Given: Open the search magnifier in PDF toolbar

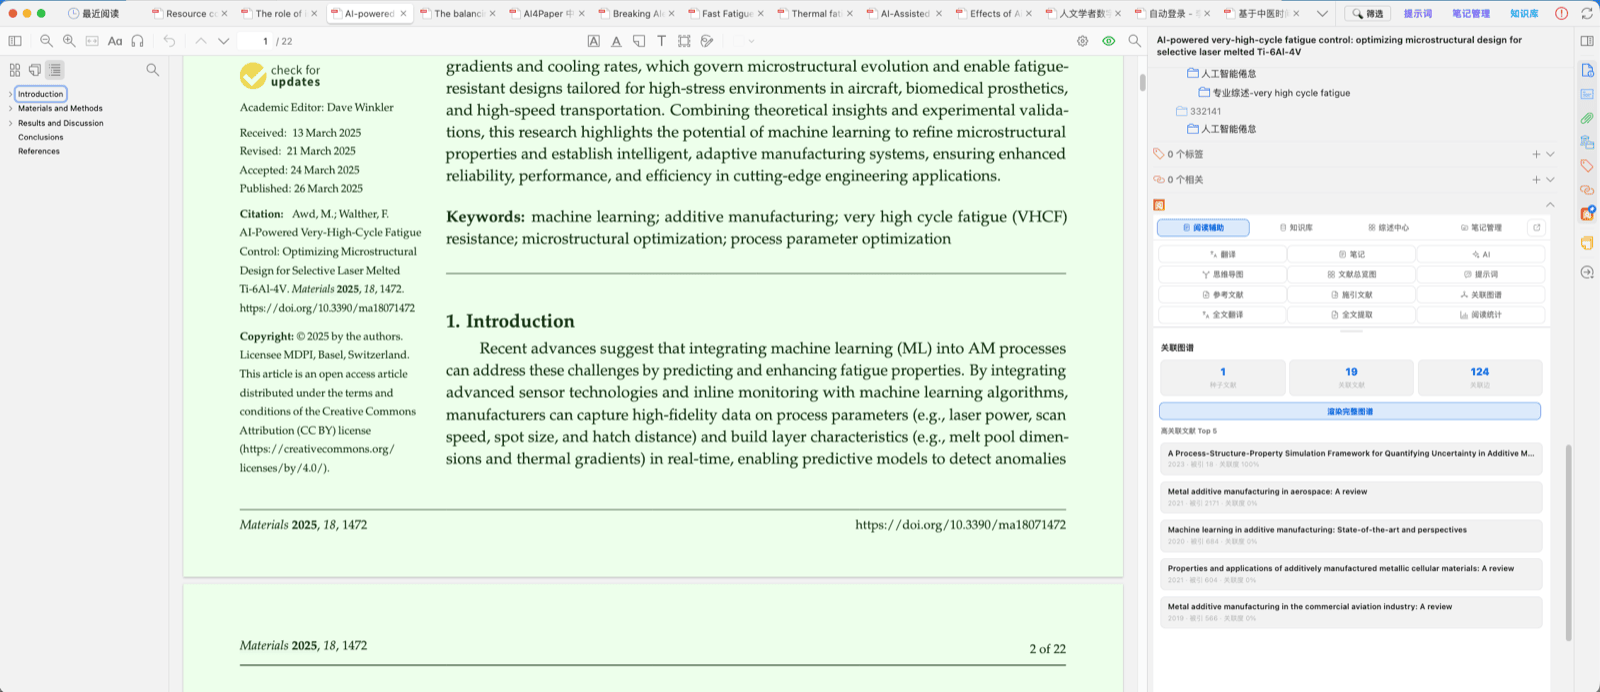Looking at the screenshot, I should [x=1134, y=41].
